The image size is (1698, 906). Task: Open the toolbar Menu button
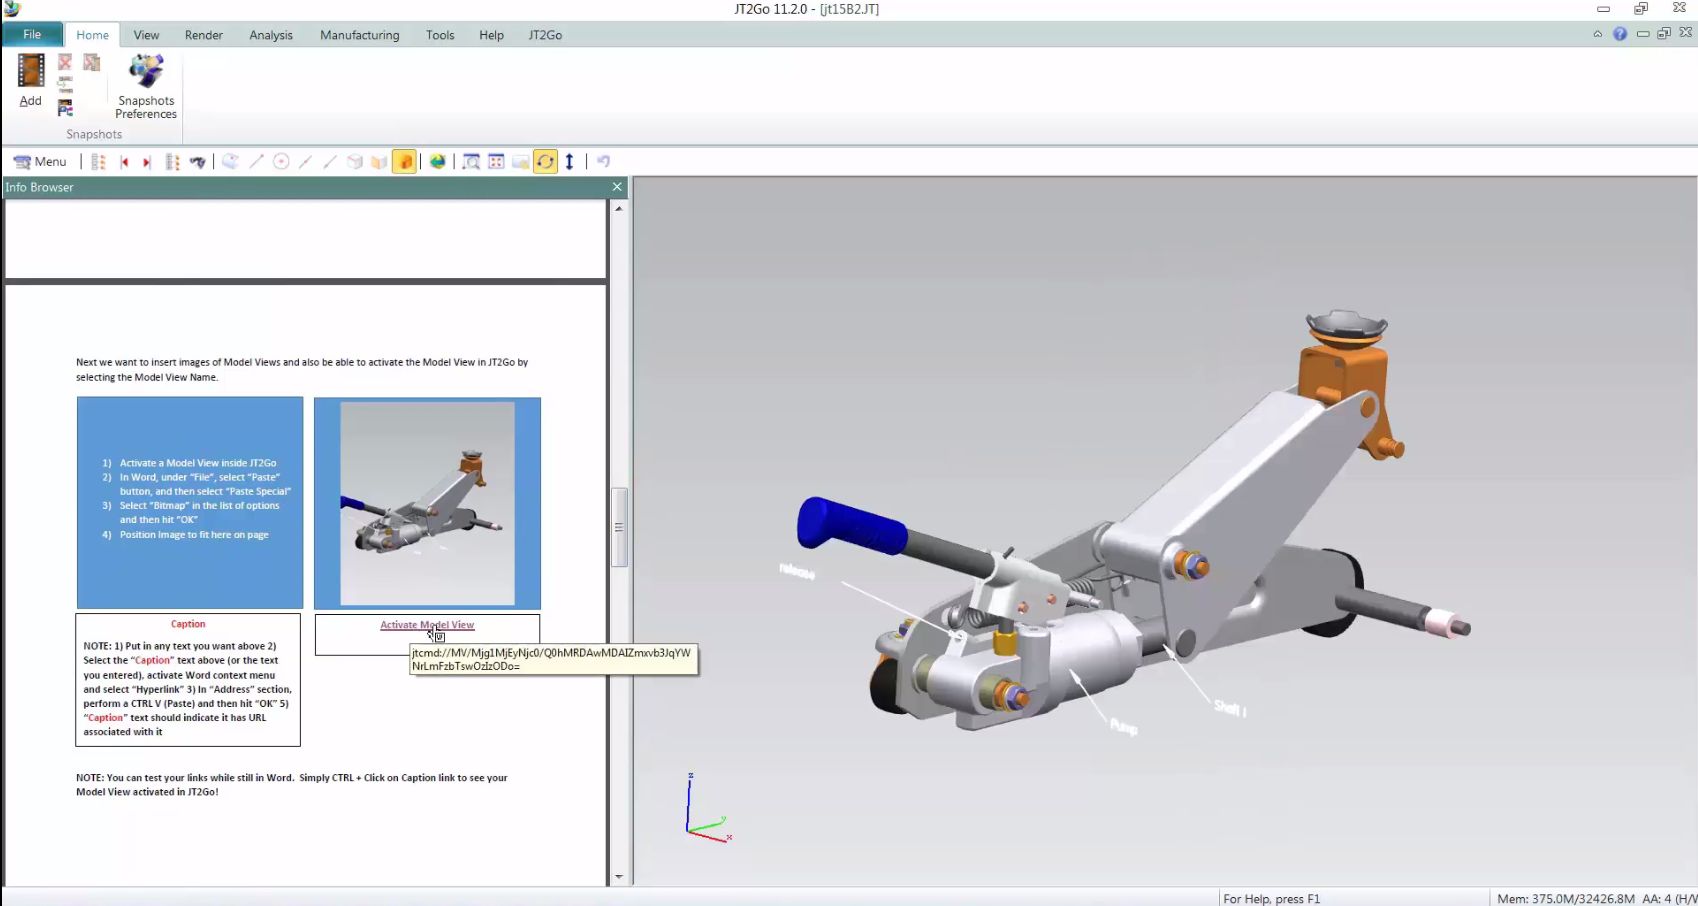coord(40,161)
